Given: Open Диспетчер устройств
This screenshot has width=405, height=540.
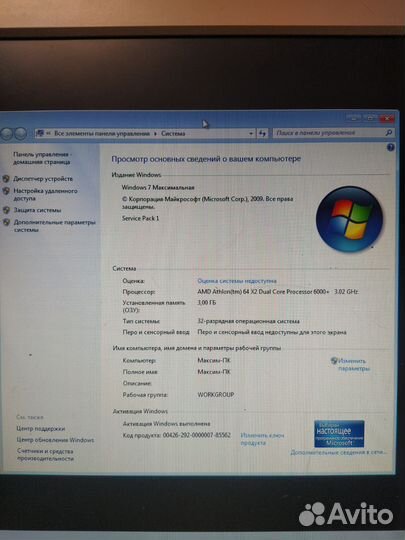Looking at the screenshot, I should 43,179.
